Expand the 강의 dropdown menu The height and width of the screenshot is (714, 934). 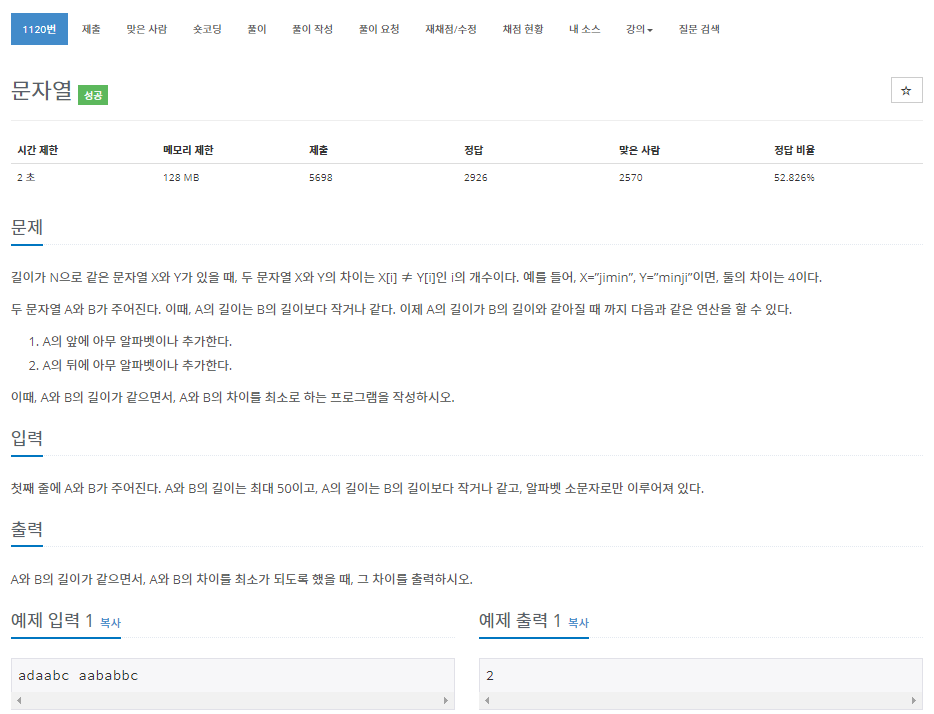click(639, 29)
